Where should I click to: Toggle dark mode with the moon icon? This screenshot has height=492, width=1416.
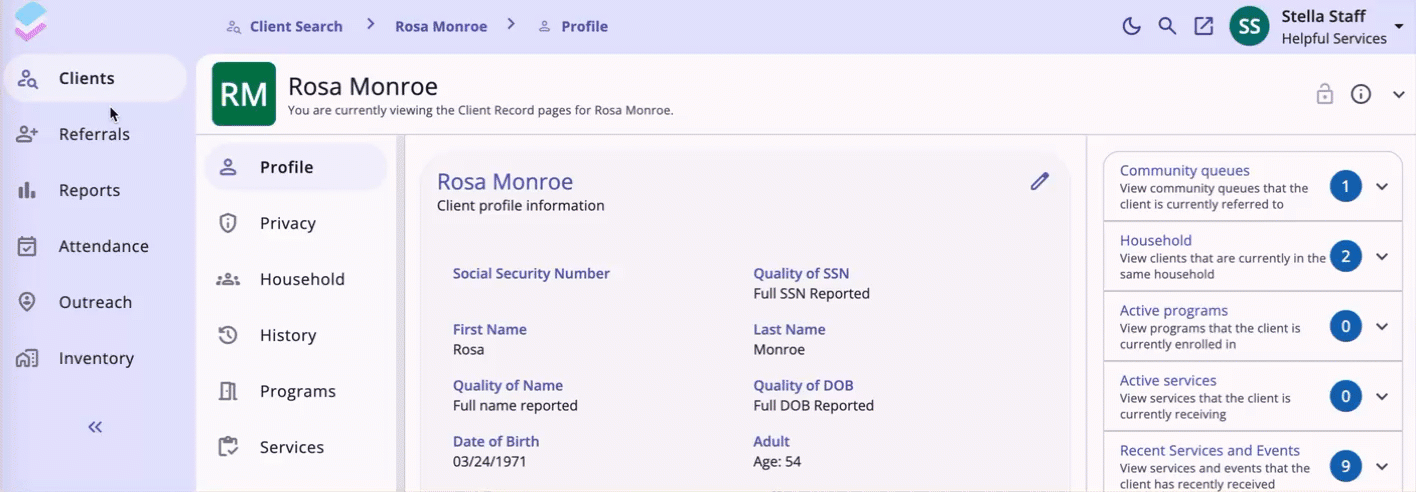1131,27
